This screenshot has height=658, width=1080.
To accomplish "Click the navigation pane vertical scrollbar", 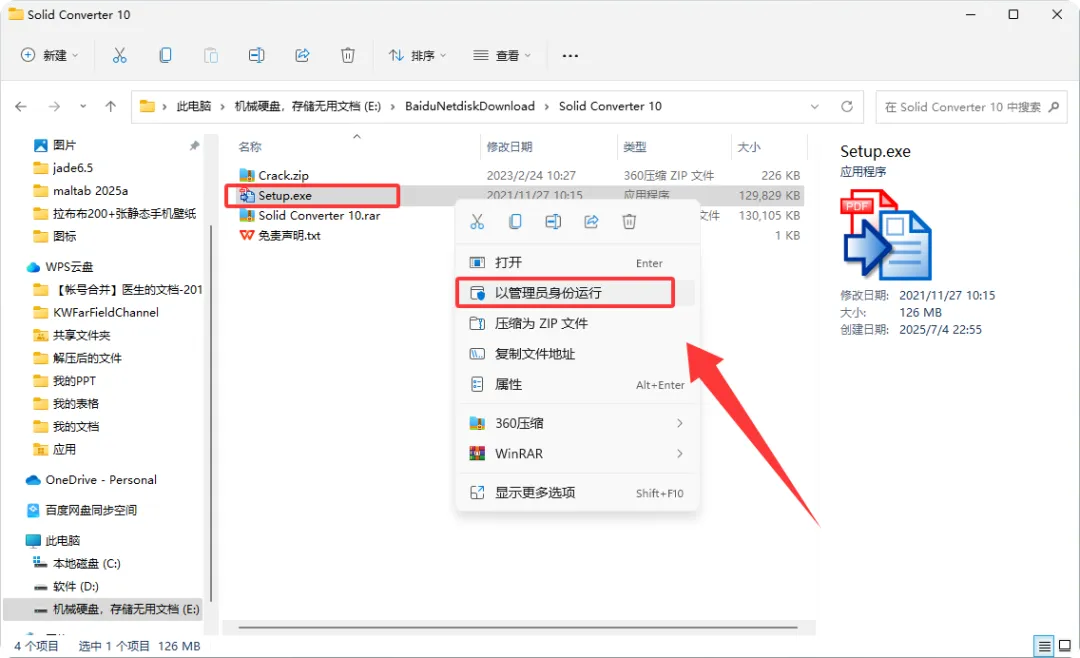I will (211, 413).
